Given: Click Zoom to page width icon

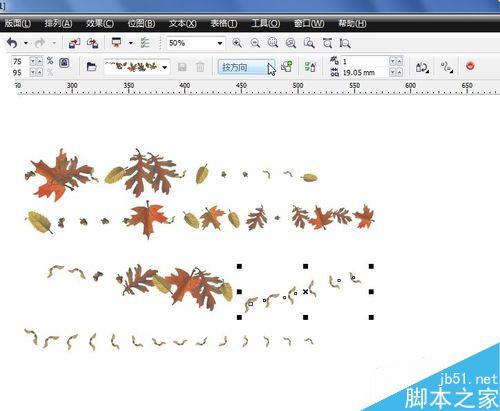Looking at the screenshot, I should point(327,43).
